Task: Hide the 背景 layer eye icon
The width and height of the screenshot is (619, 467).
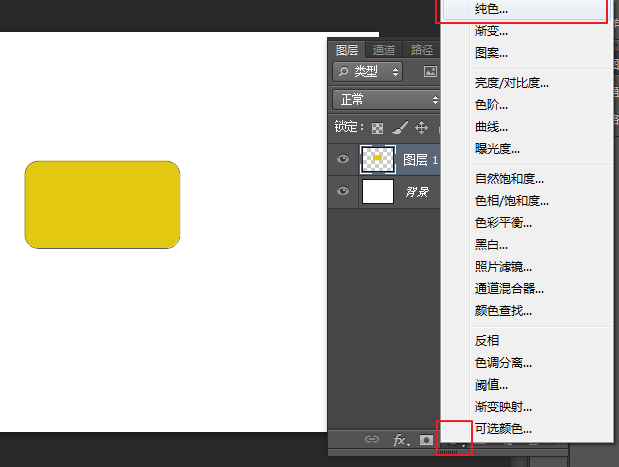Action: (x=343, y=191)
